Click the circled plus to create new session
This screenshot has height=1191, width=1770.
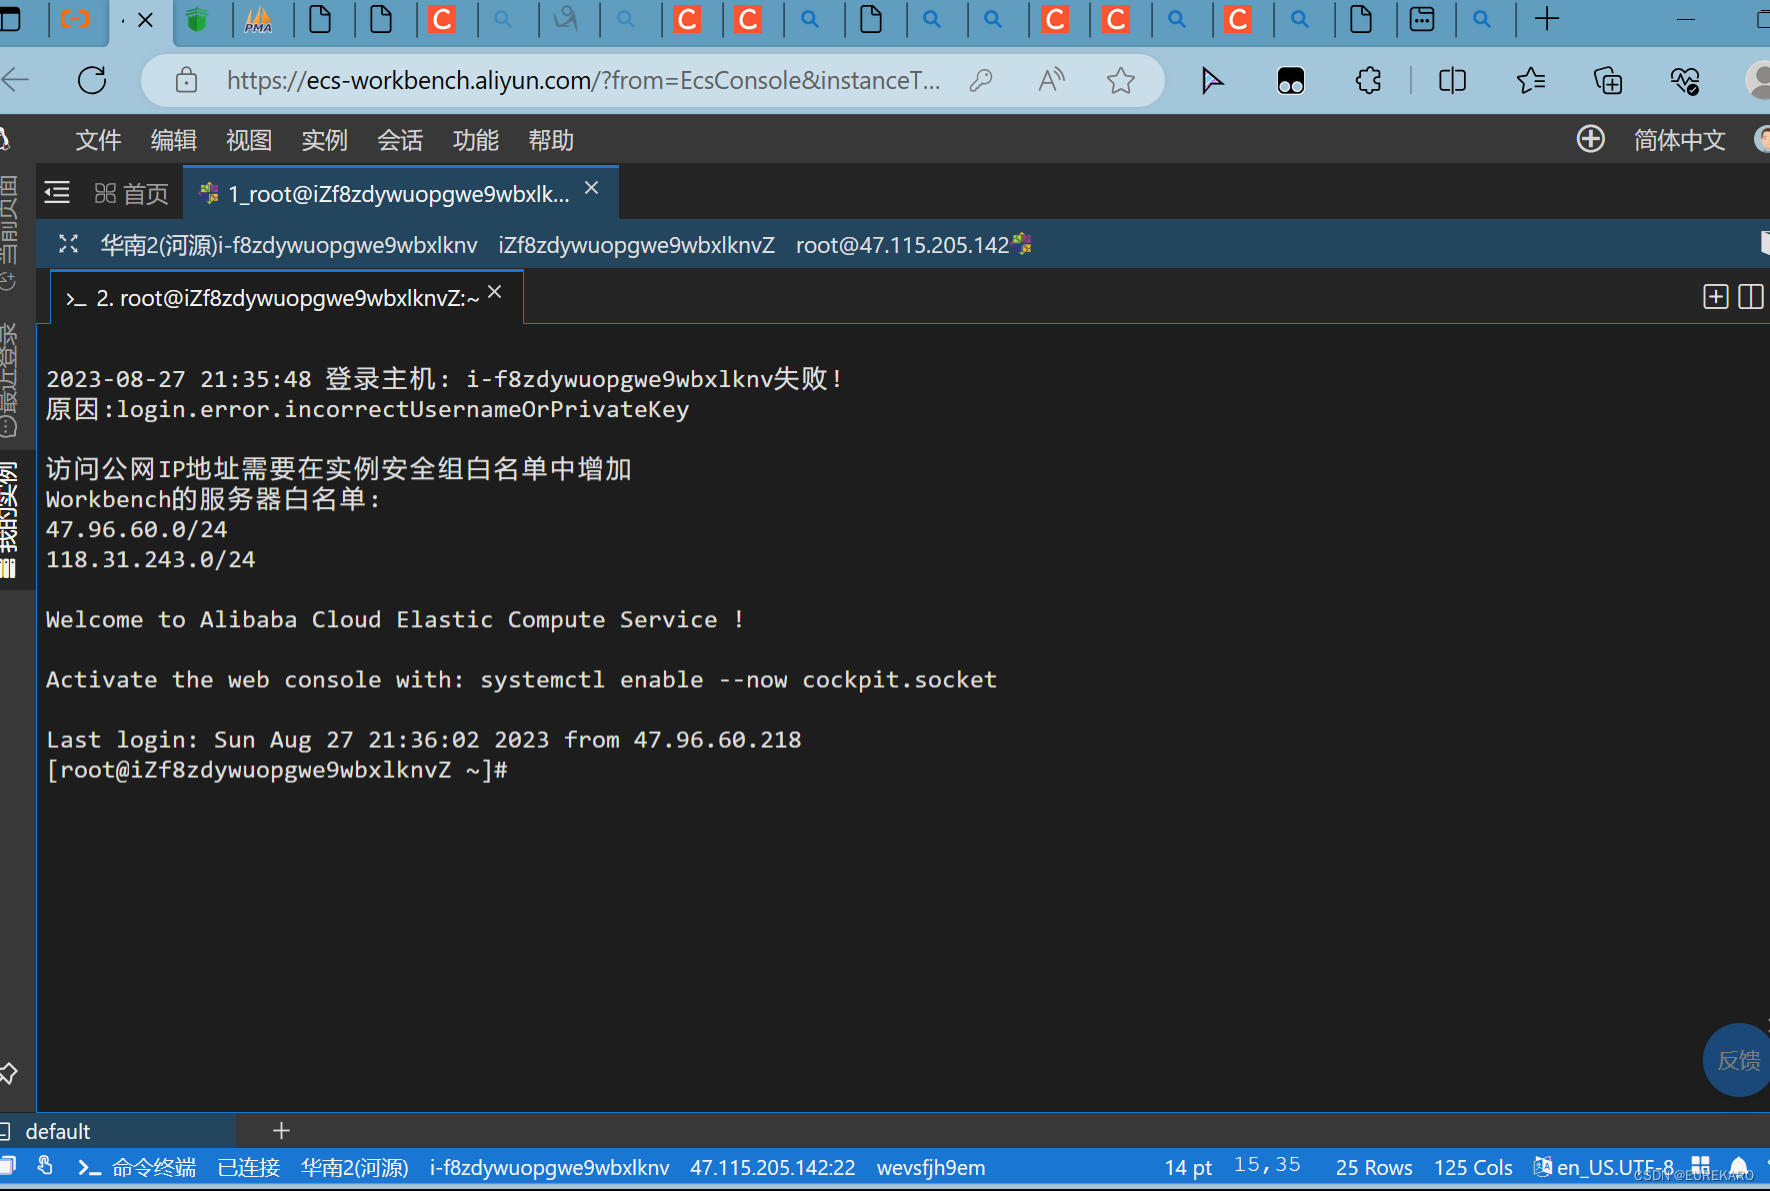(1591, 139)
